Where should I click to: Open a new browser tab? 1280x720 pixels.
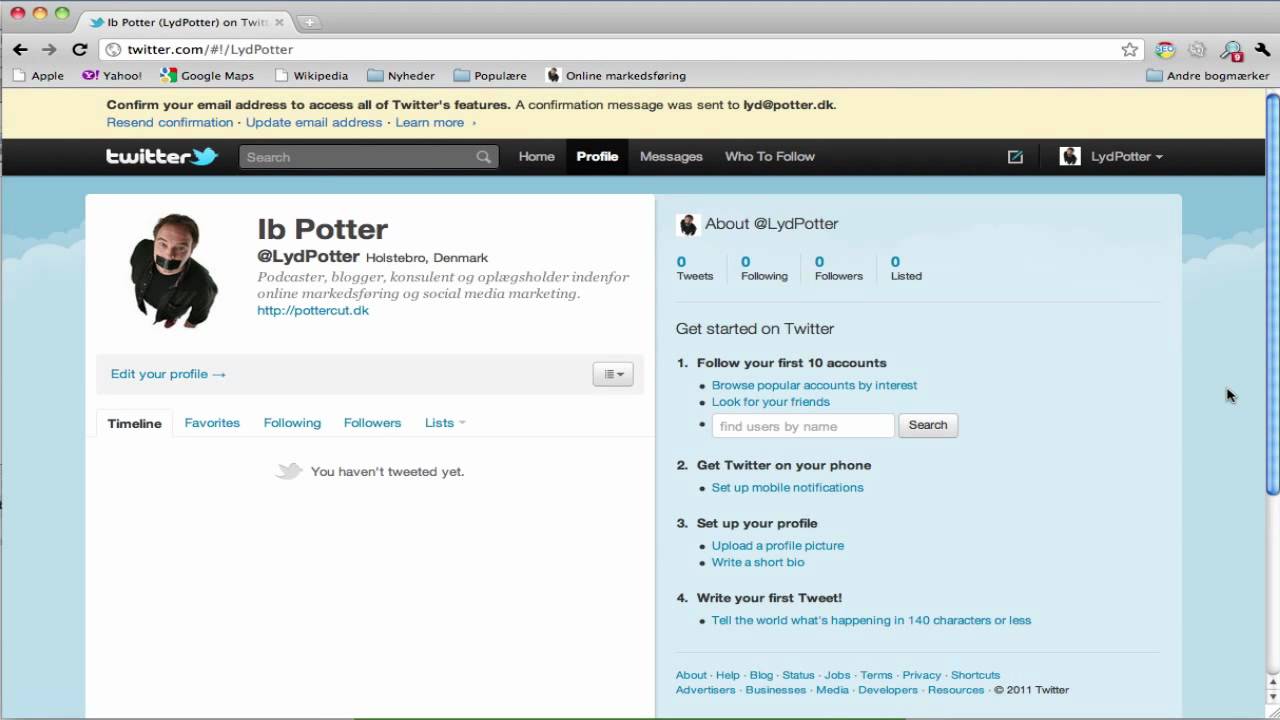point(309,22)
